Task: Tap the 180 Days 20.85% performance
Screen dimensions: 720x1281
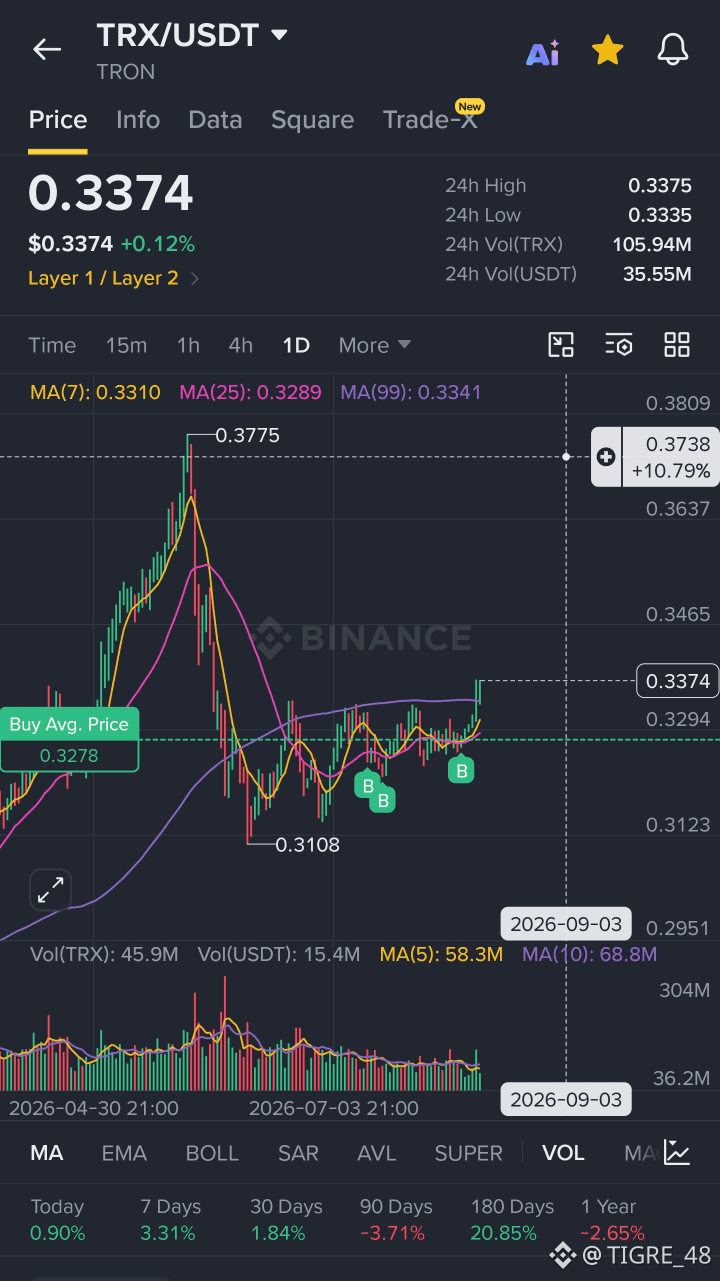Action: click(x=512, y=1220)
